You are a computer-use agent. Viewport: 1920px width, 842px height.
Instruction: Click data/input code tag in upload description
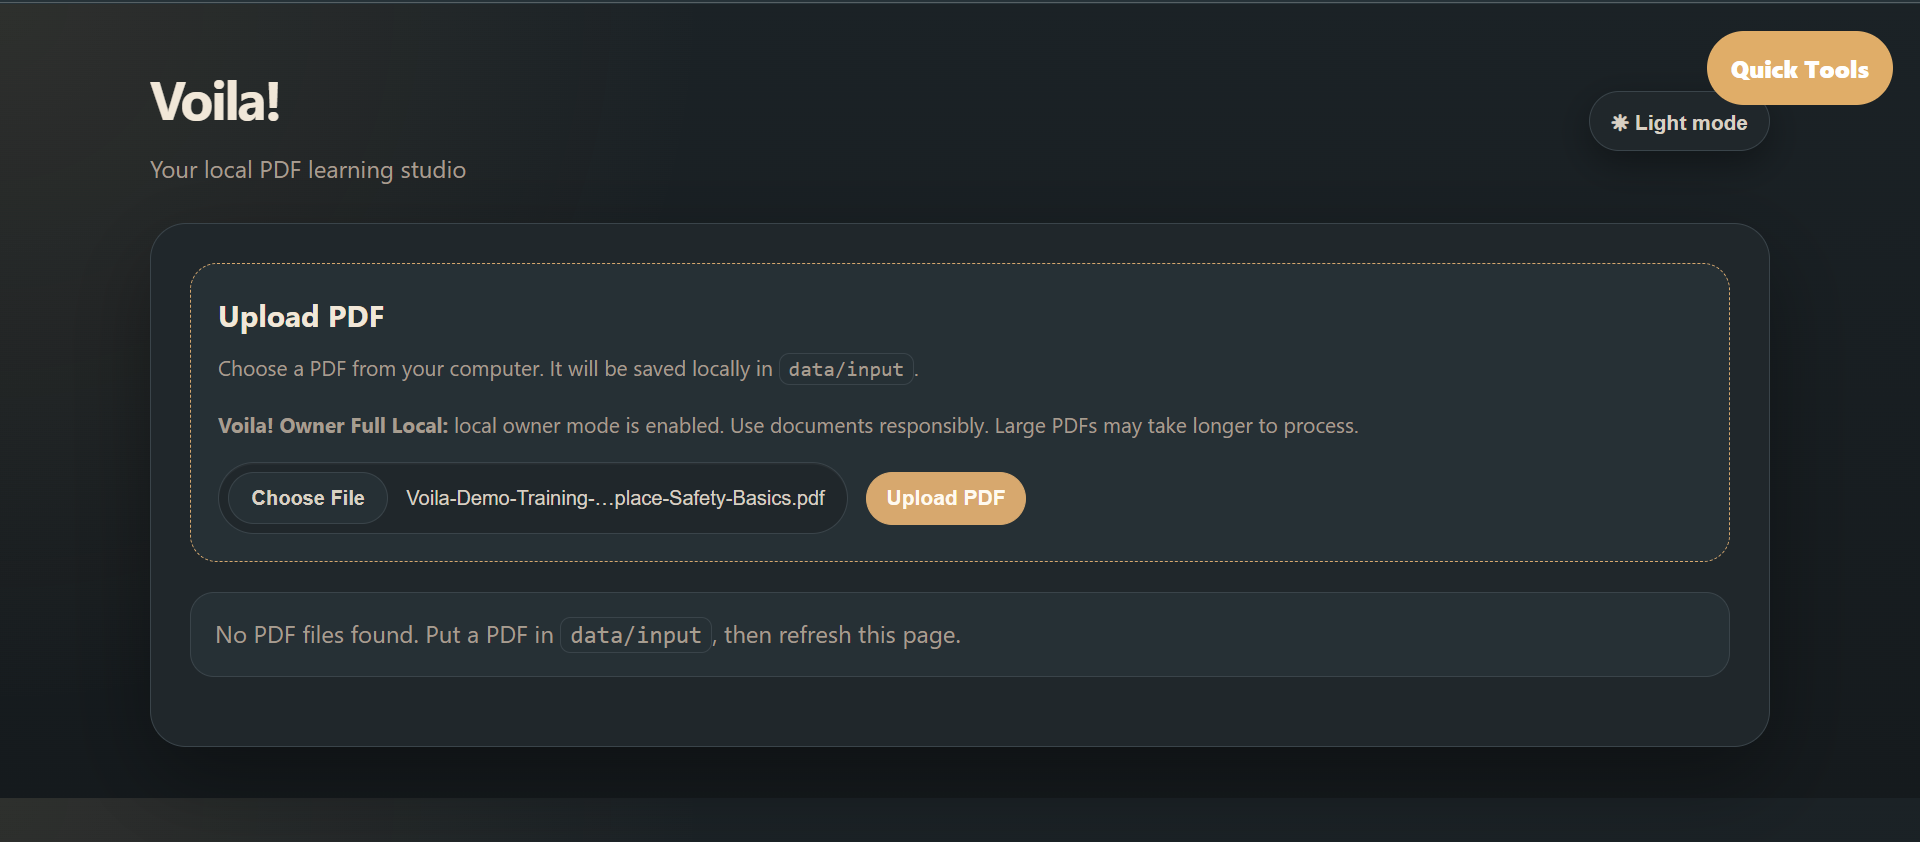pyautogui.click(x=846, y=369)
